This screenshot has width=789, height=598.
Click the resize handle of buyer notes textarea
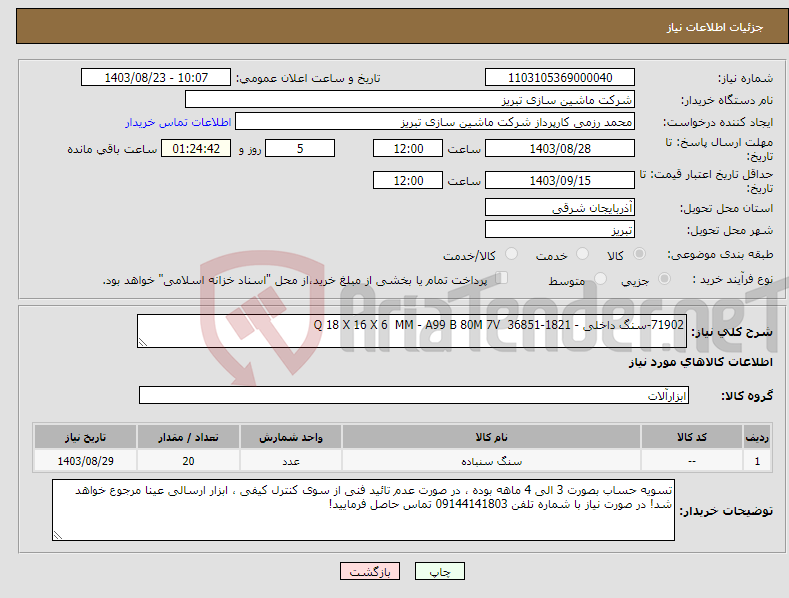click(58, 535)
